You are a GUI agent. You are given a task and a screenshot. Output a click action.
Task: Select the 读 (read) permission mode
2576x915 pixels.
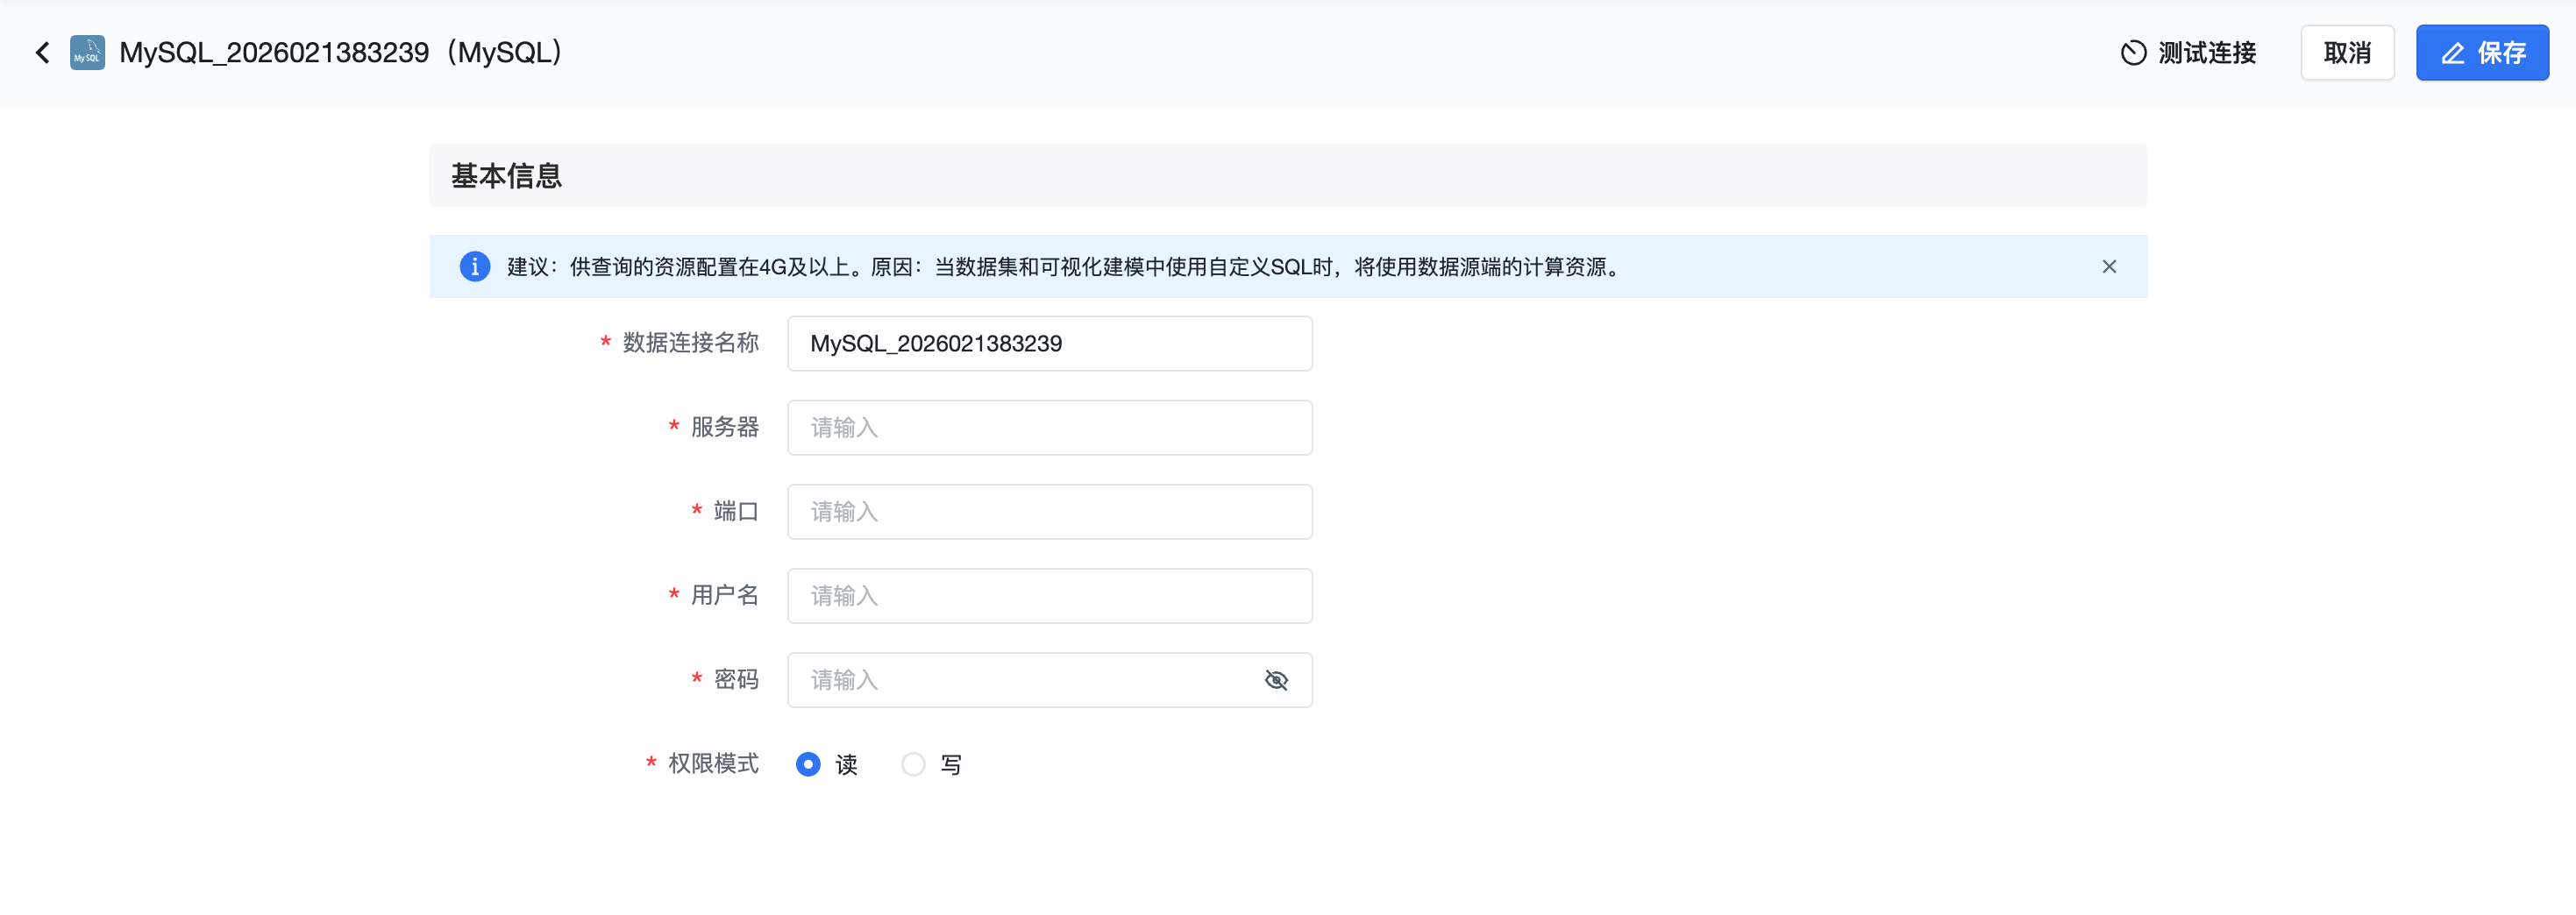point(808,765)
